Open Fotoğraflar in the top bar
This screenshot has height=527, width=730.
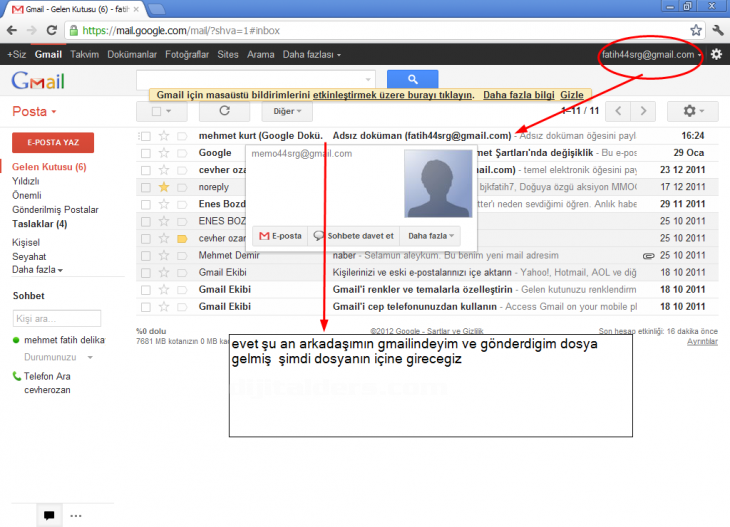coord(187,54)
